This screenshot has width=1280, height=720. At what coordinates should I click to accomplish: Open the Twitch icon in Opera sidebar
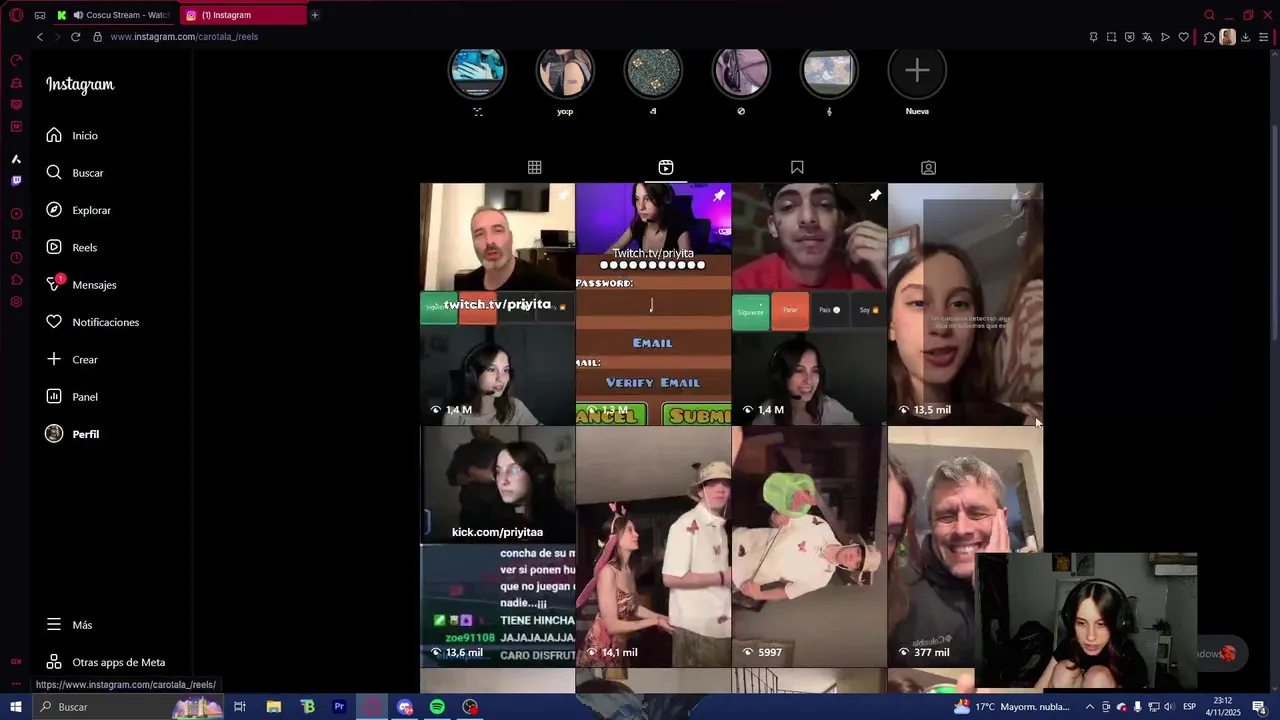tap(16, 181)
